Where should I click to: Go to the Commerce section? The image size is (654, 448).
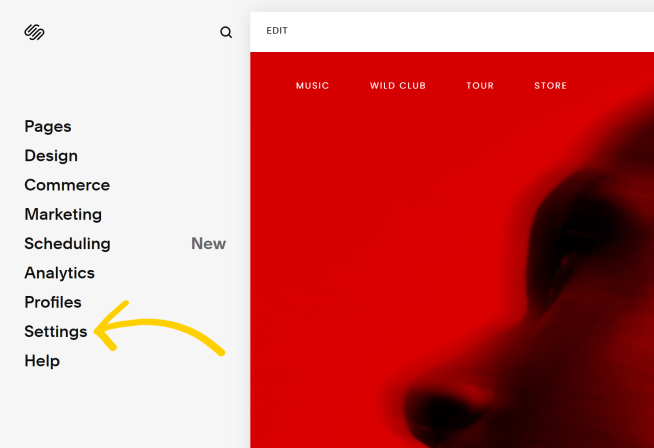[67, 185]
